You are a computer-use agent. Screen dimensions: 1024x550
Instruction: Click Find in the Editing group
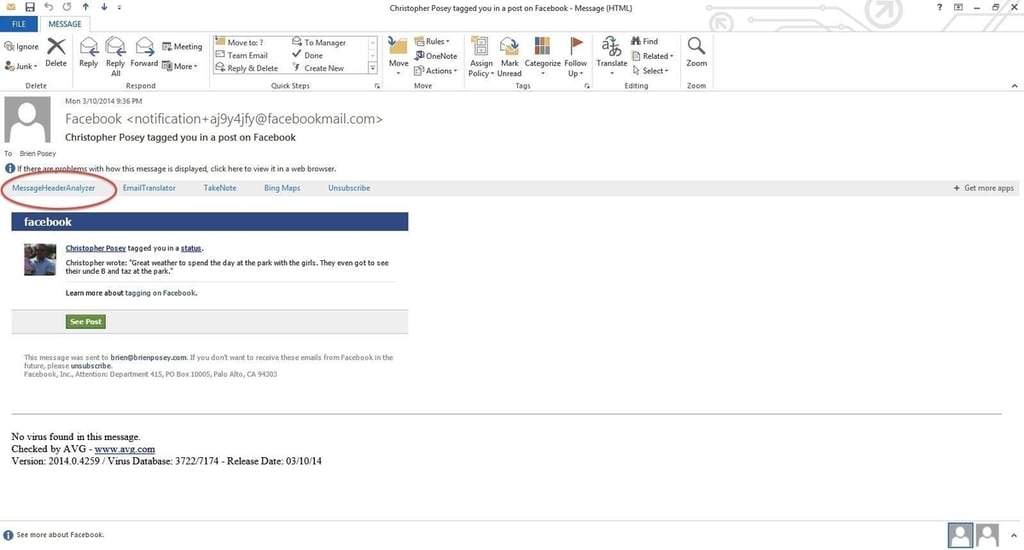[645, 41]
